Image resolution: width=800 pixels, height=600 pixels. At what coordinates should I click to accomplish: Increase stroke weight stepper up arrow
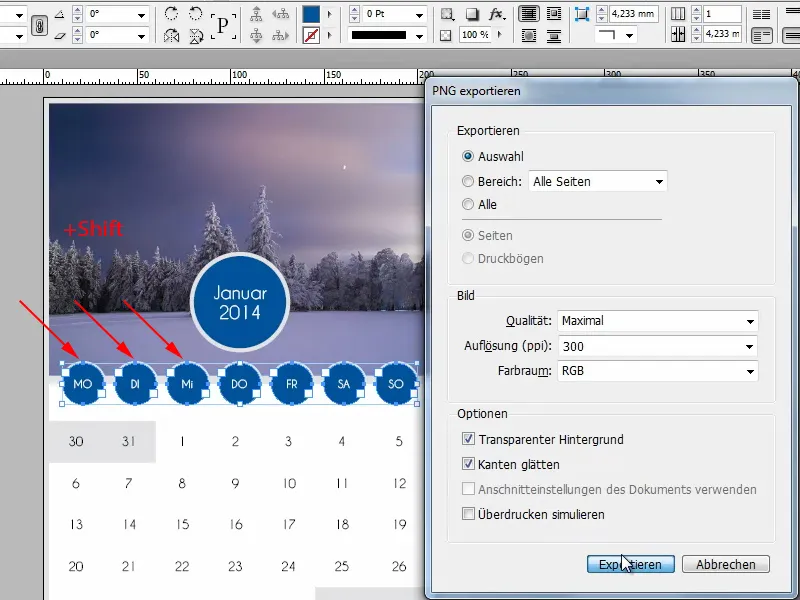pos(354,10)
